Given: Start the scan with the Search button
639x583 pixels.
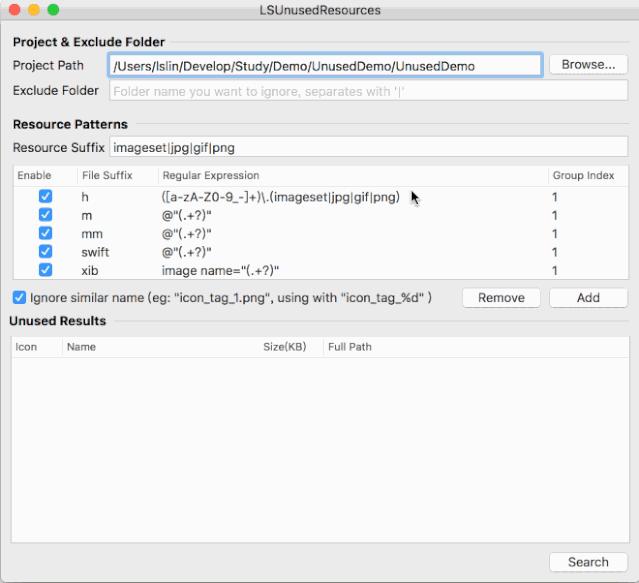Looking at the screenshot, I should 588,562.
